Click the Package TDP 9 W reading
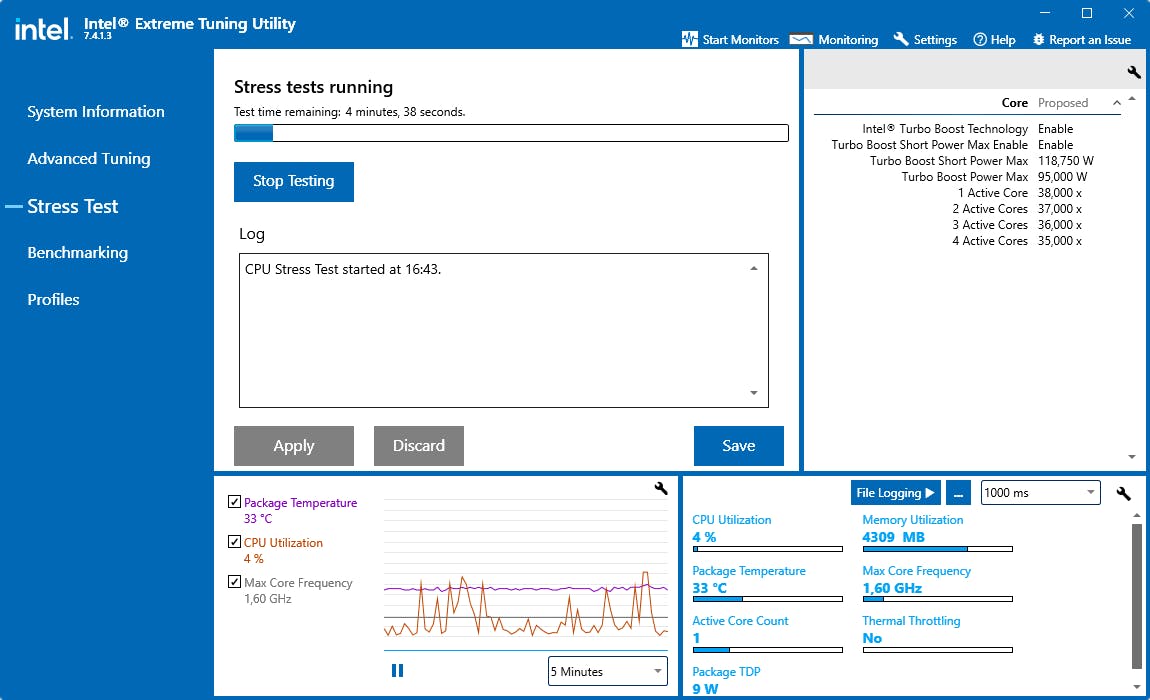The height and width of the screenshot is (700, 1150). pyautogui.click(x=705, y=689)
